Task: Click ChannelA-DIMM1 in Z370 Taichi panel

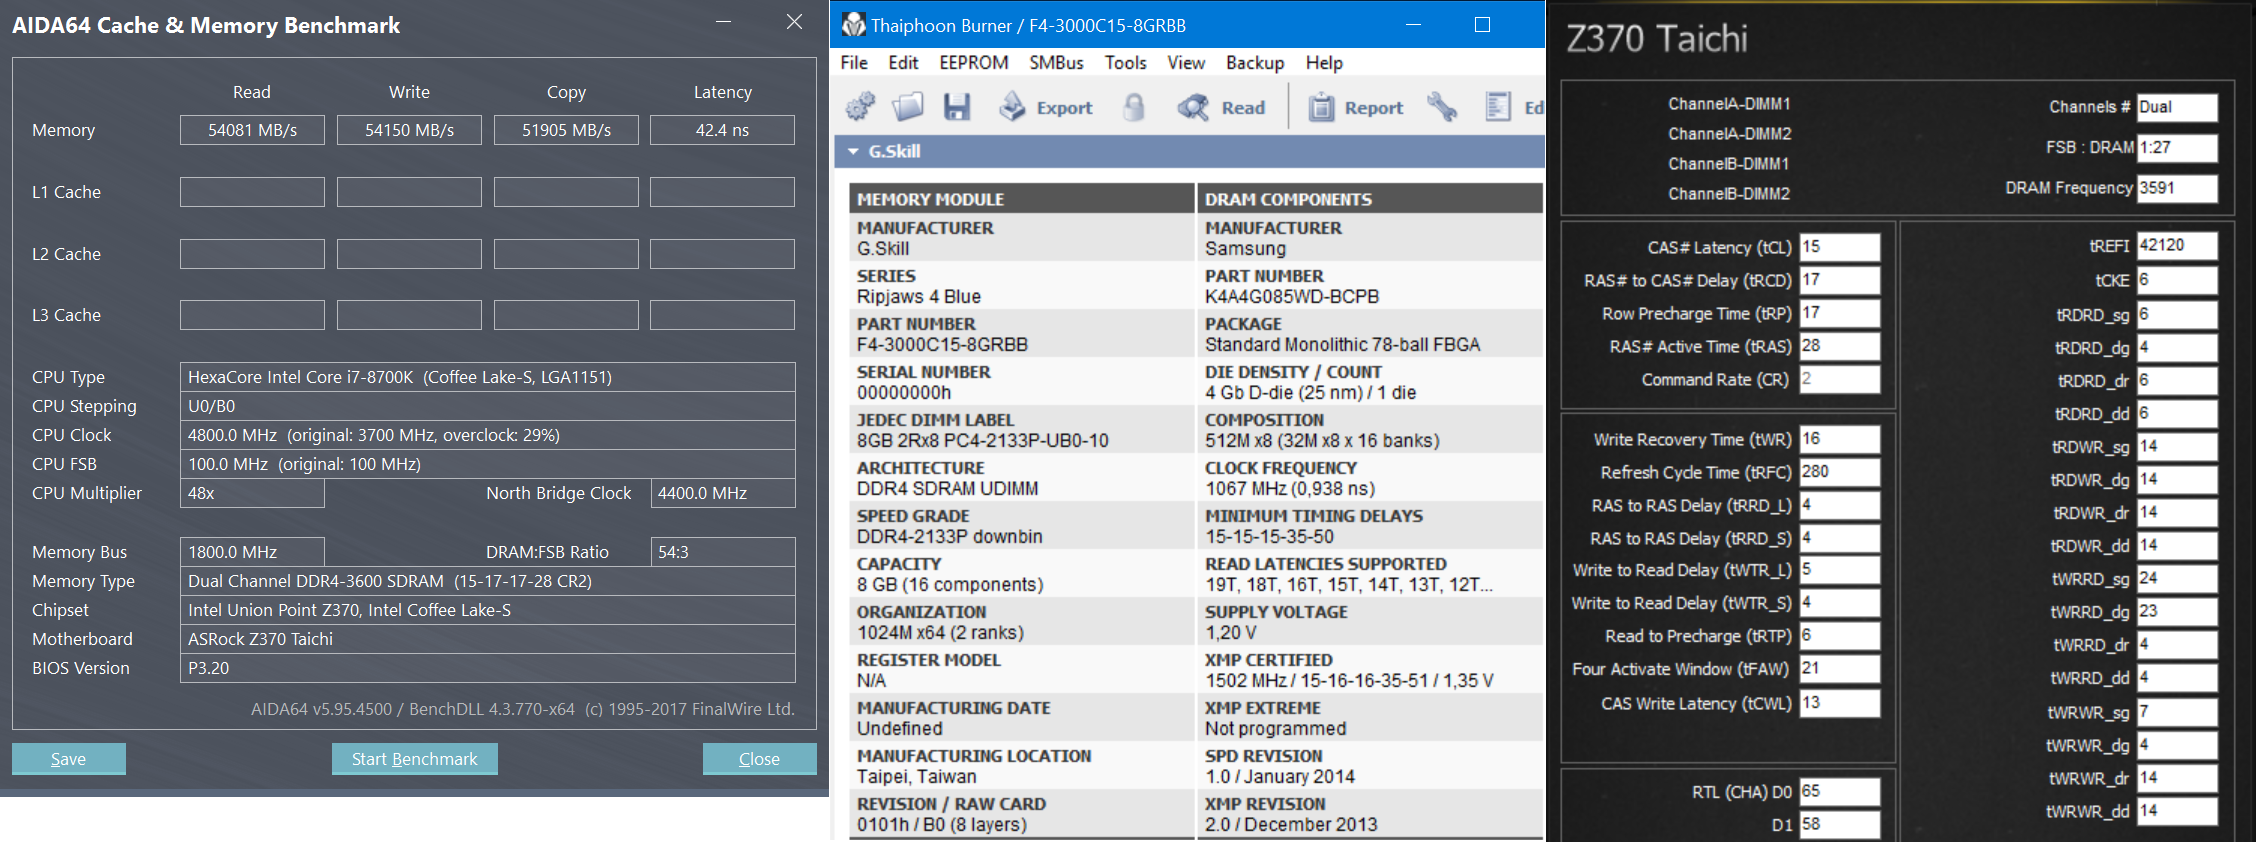Action: tap(1729, 104)
